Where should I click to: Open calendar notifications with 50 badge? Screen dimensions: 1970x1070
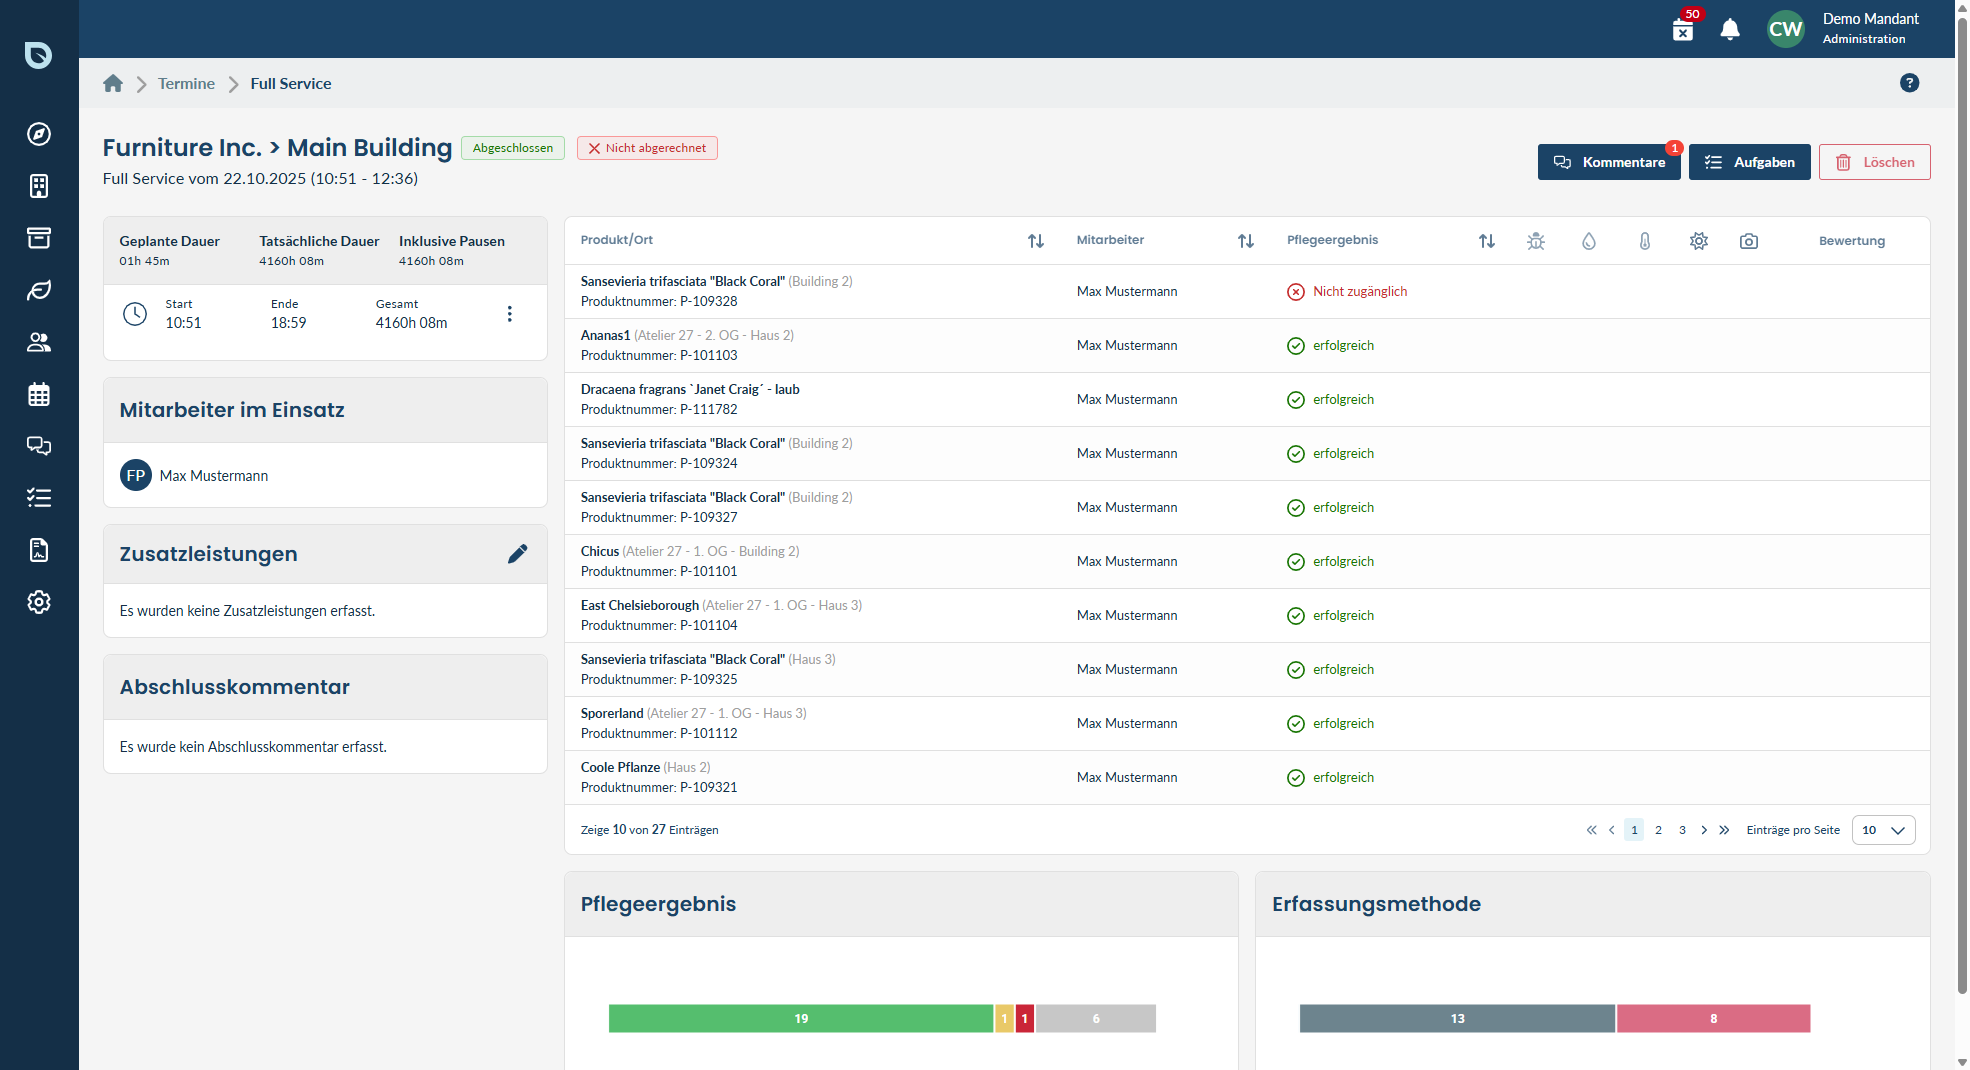click(1684, 28)
